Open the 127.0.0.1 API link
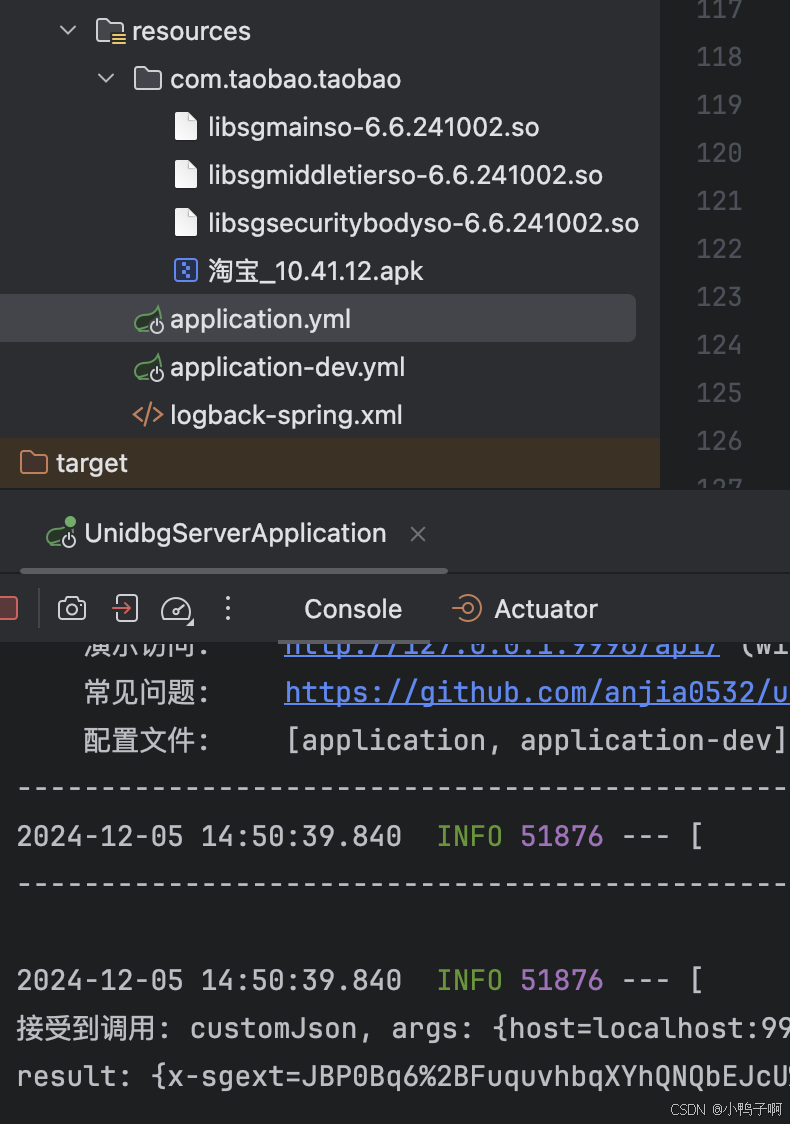Screen dimensions: 790x1124 pos(502,644)
